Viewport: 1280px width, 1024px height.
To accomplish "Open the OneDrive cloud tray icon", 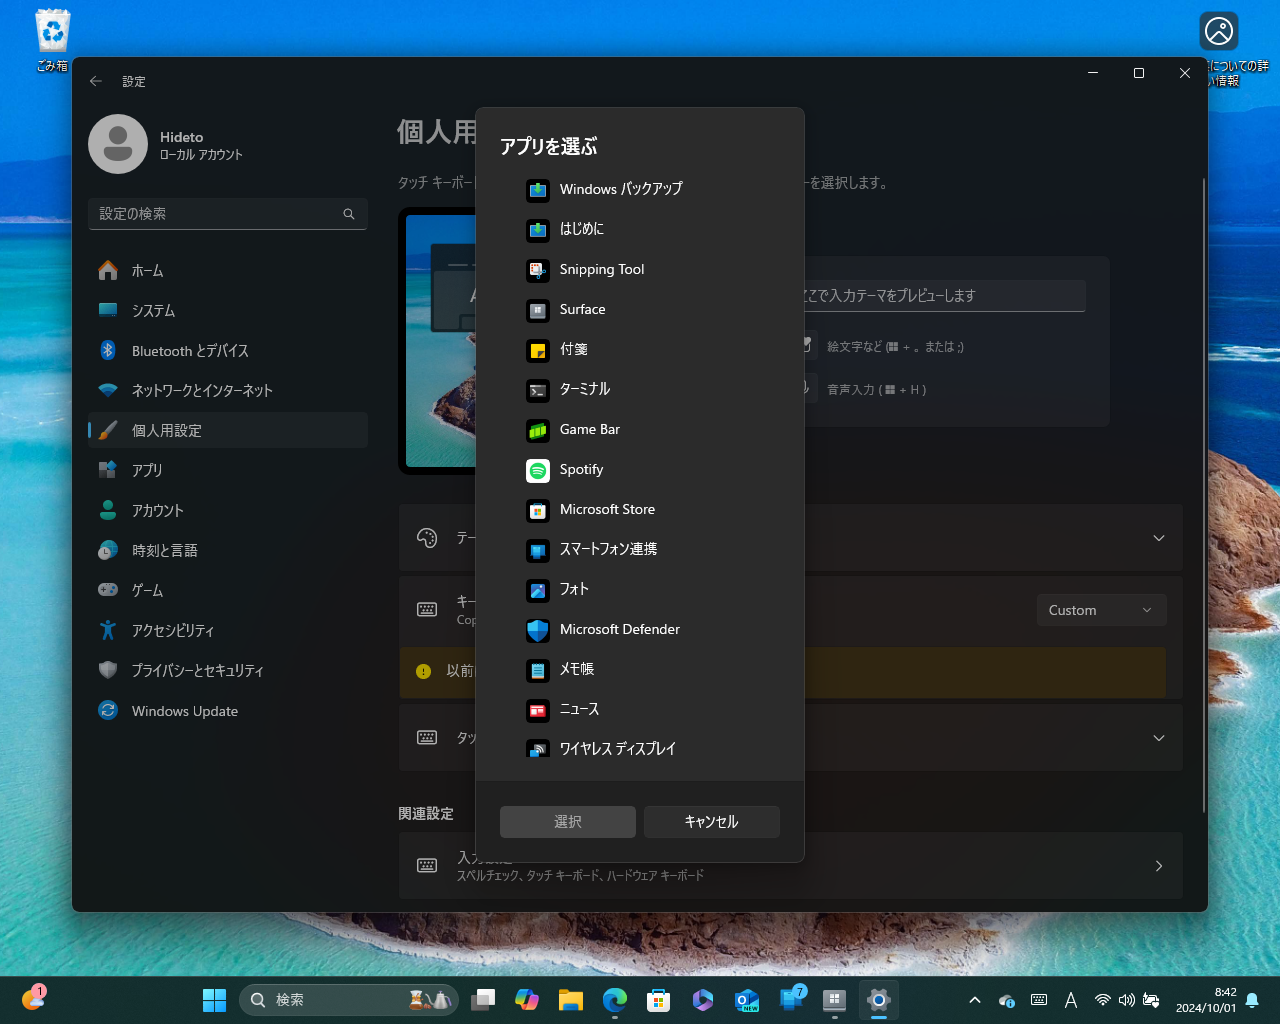I will (x=1007, y=1000).
